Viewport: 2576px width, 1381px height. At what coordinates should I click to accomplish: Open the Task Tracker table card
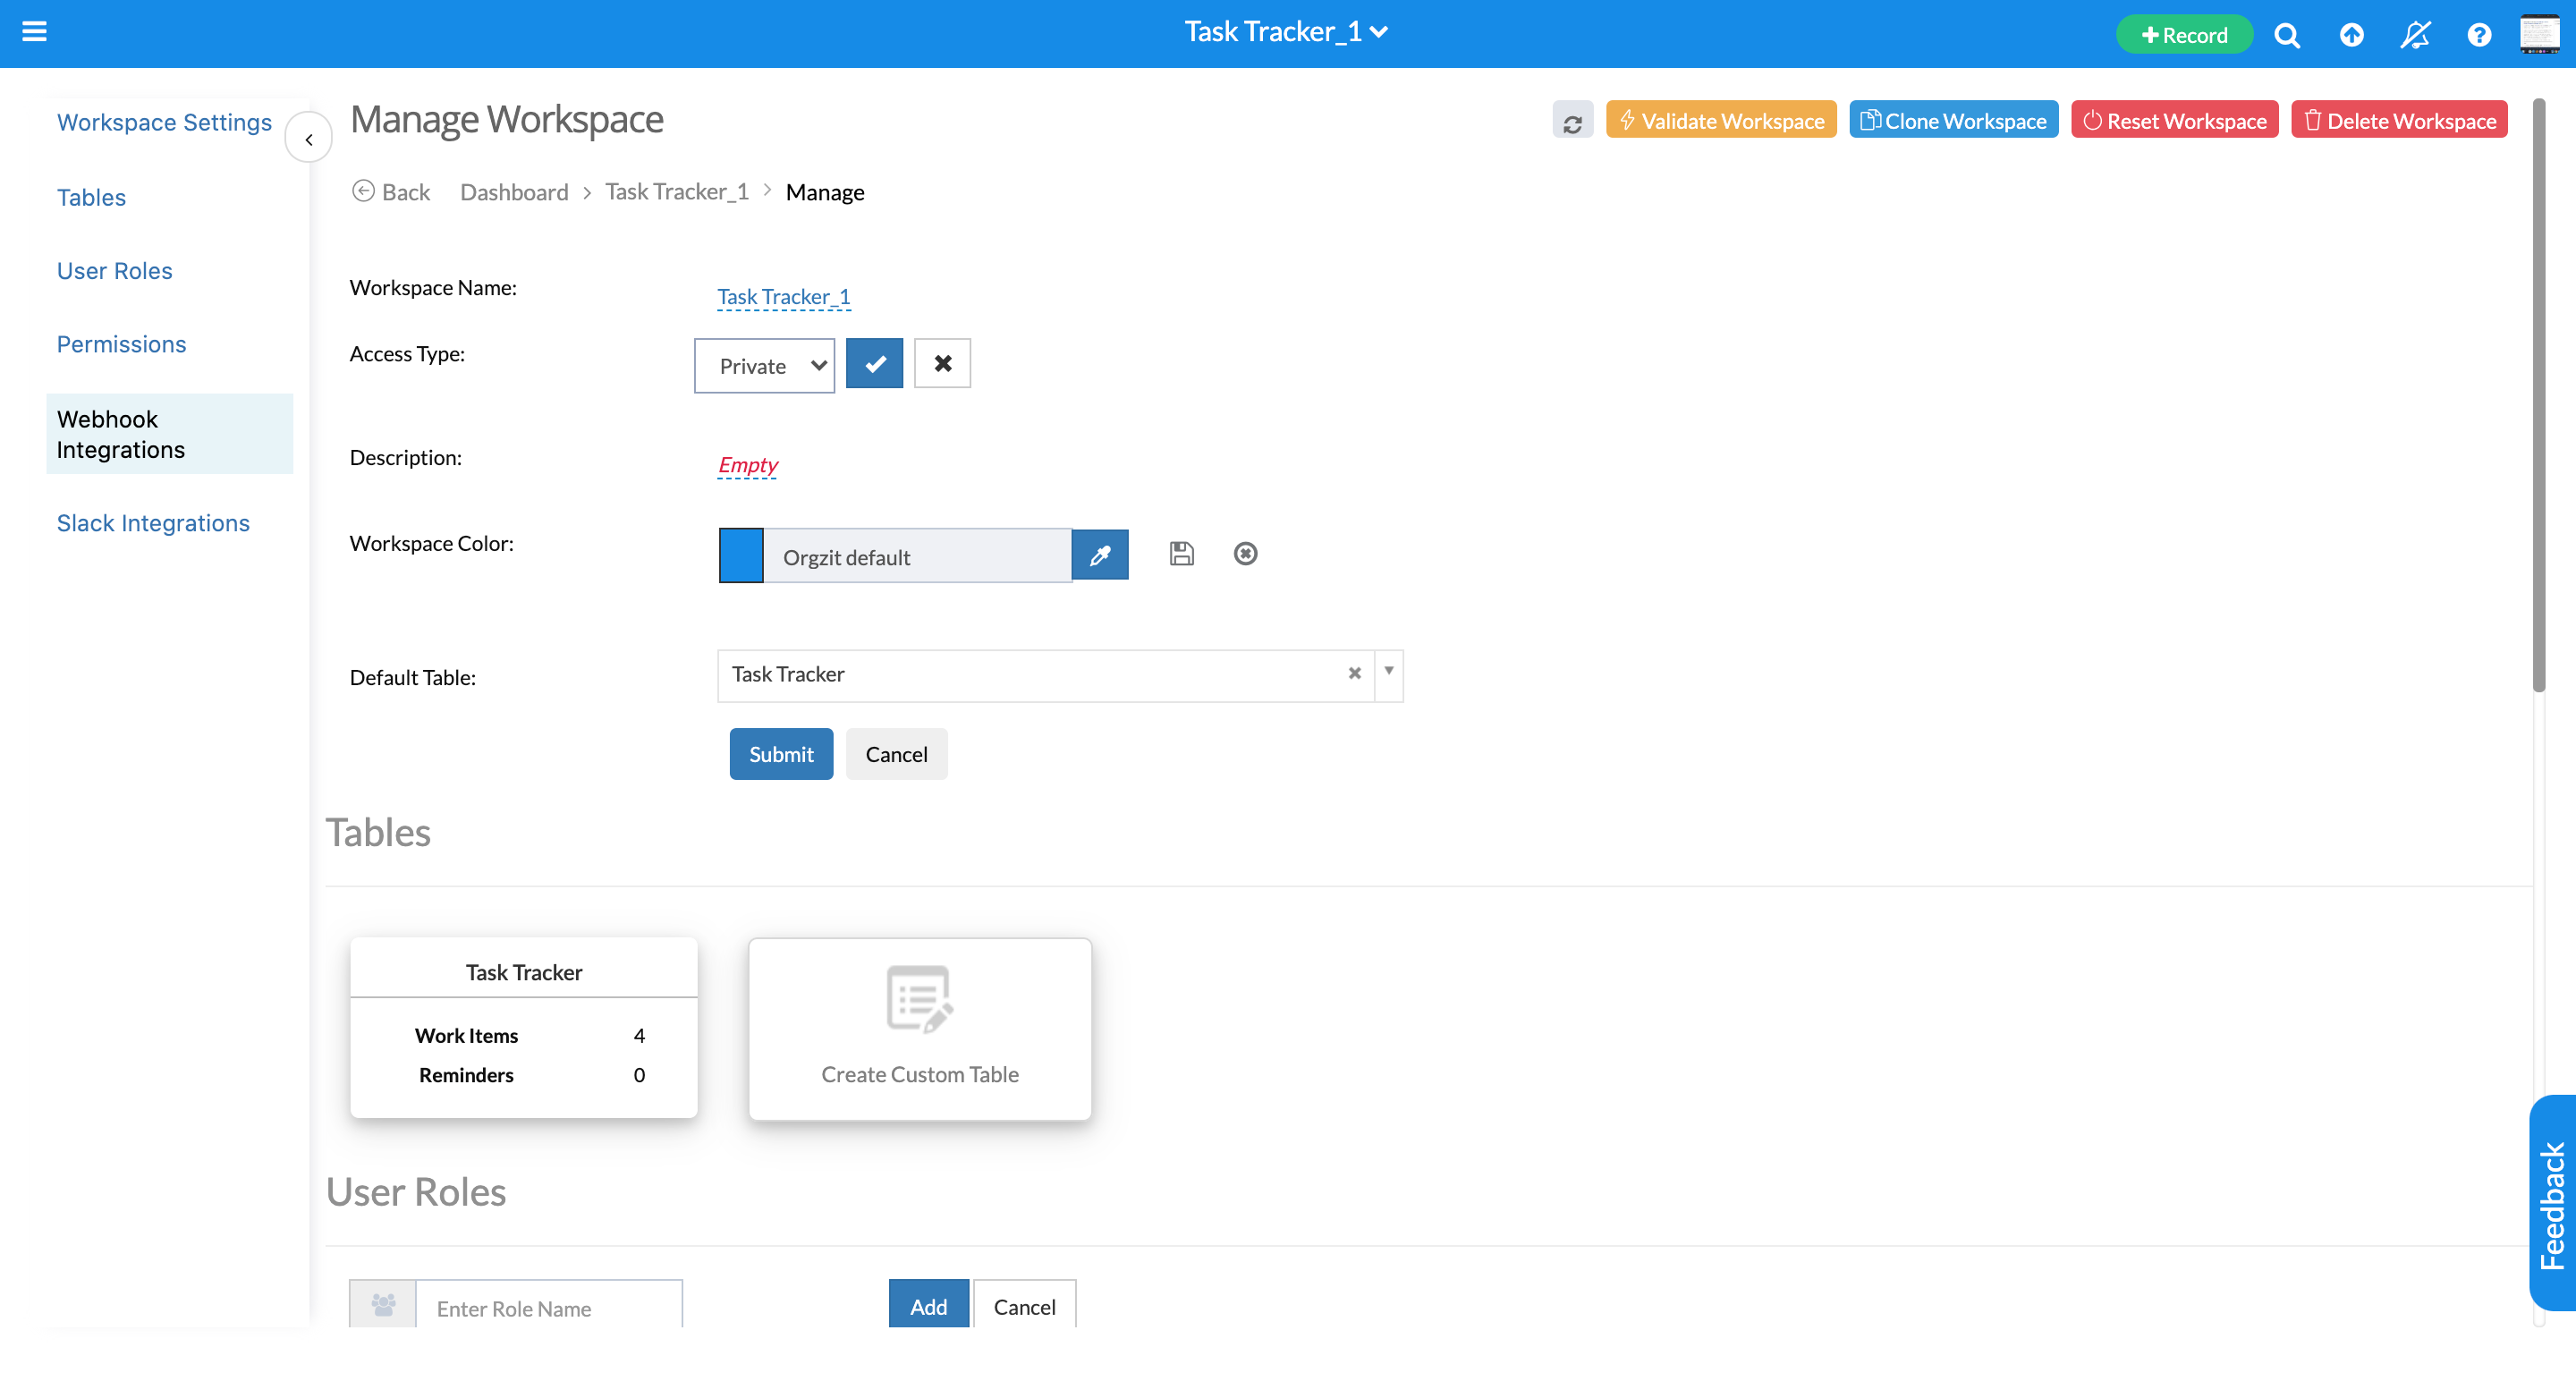coord(523,1027)
